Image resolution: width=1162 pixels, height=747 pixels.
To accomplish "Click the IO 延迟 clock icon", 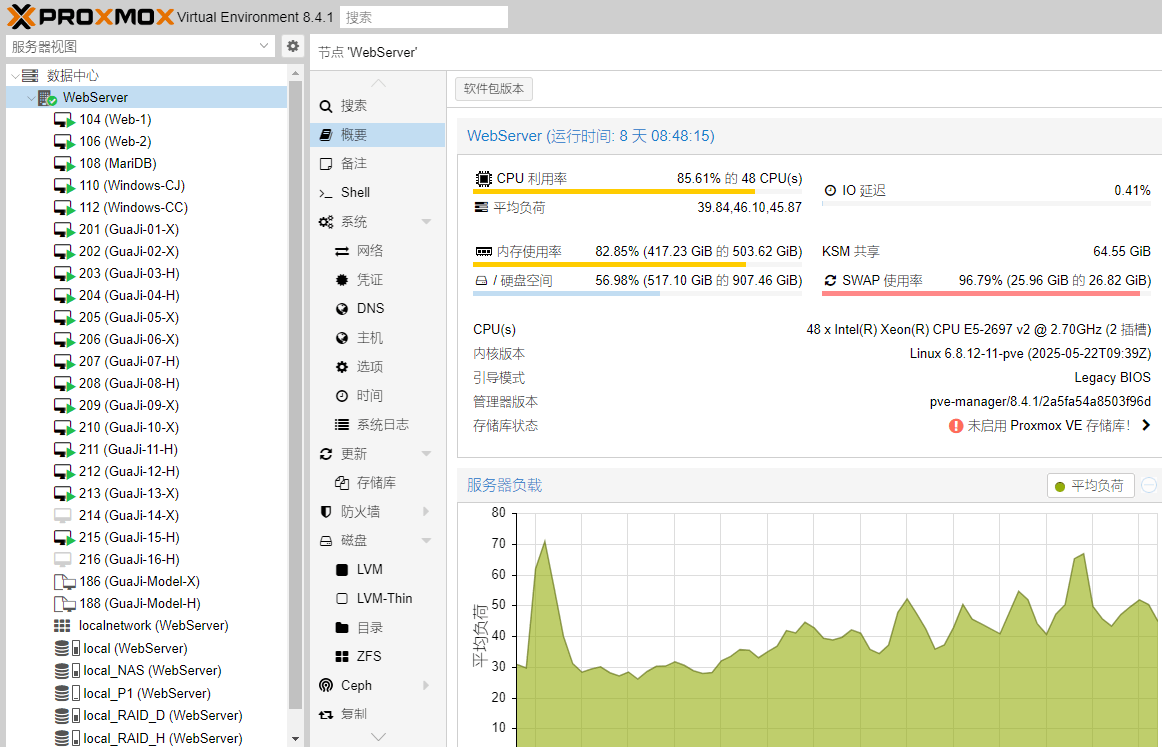I will [x=830, y=190].
